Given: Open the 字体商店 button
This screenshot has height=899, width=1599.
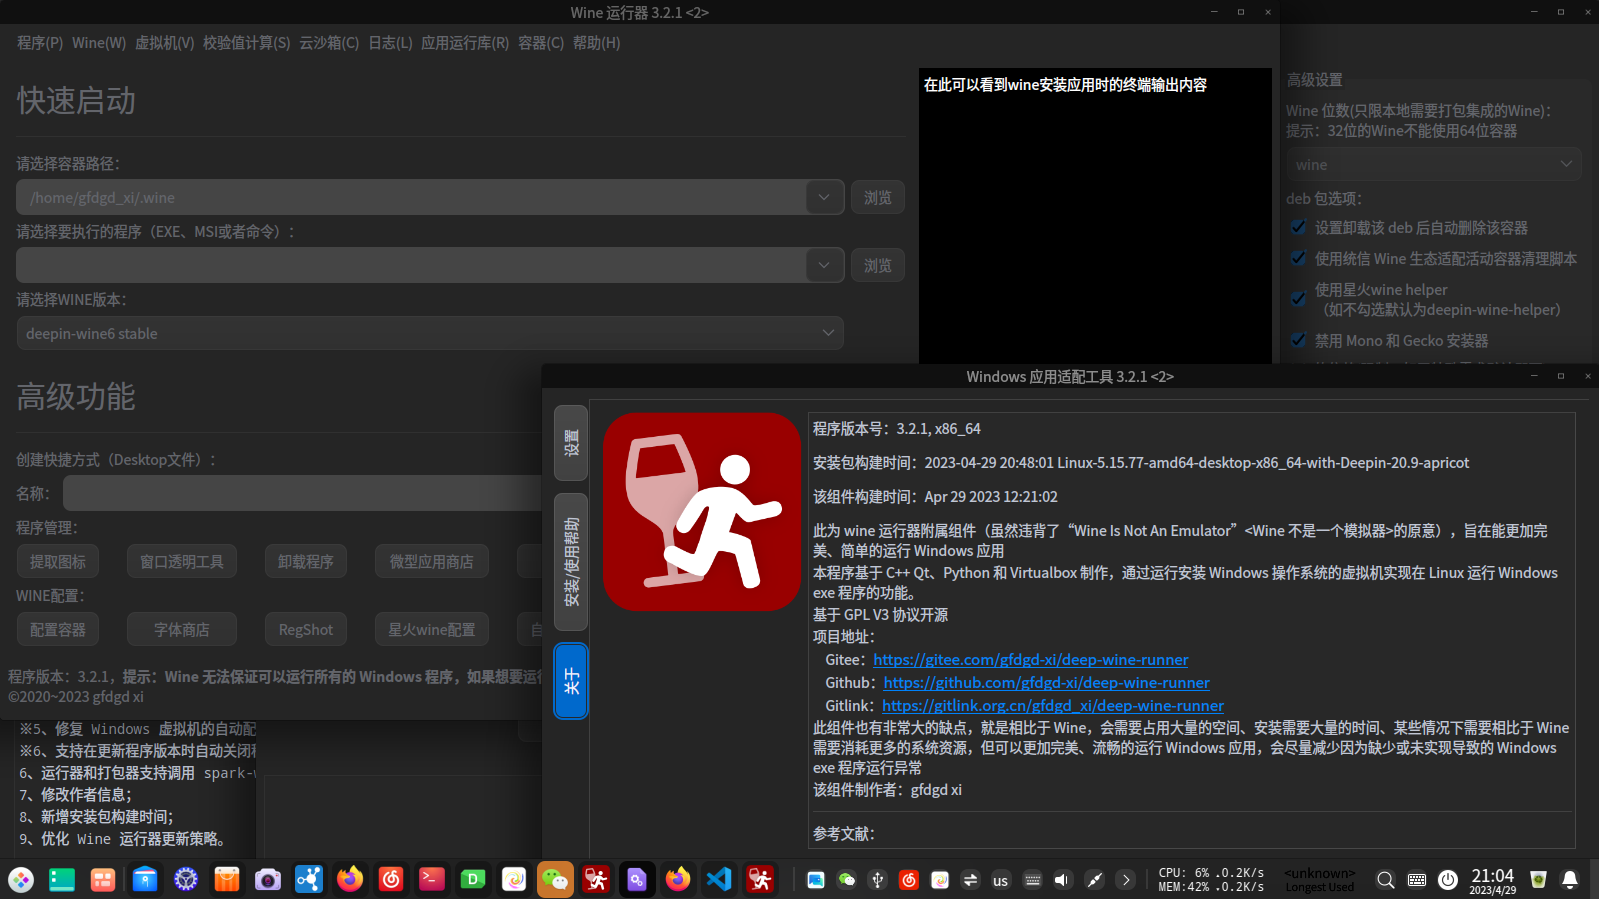Looking at the screenshot, I should point(182,629).
